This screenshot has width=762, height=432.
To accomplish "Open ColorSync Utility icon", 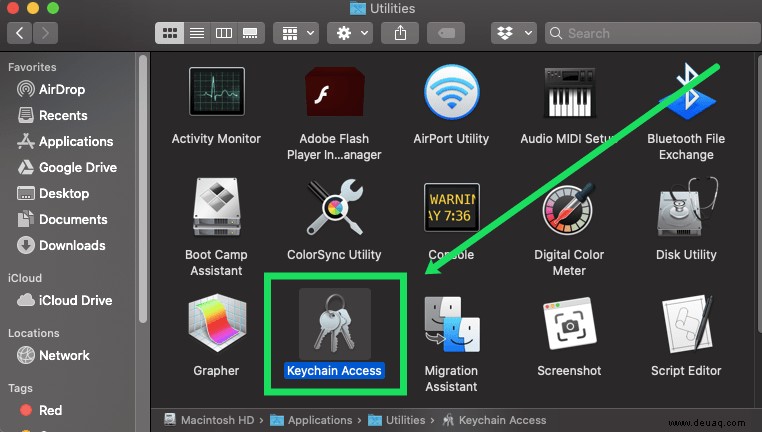I will point(334,207).
